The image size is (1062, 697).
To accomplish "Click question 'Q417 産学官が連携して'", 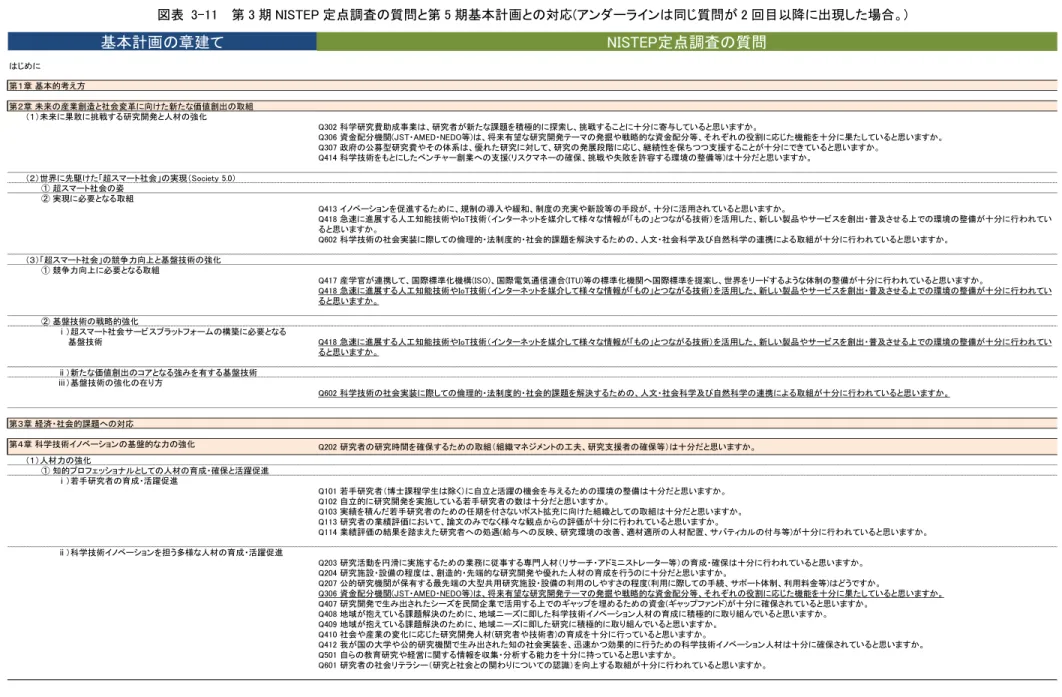I will pos(651,280).
